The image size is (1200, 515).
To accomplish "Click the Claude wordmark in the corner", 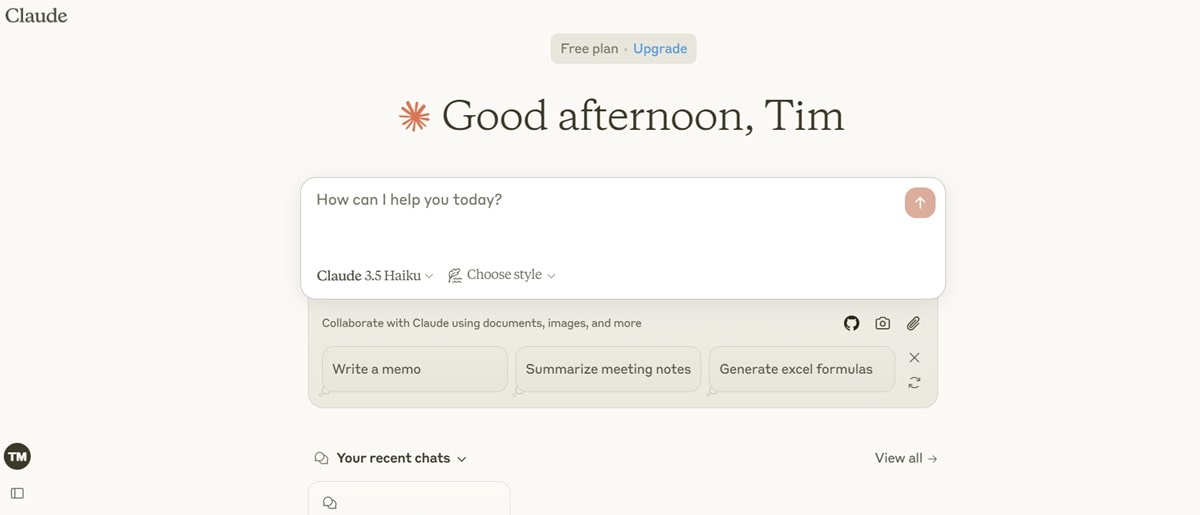I will click(36, 15).
